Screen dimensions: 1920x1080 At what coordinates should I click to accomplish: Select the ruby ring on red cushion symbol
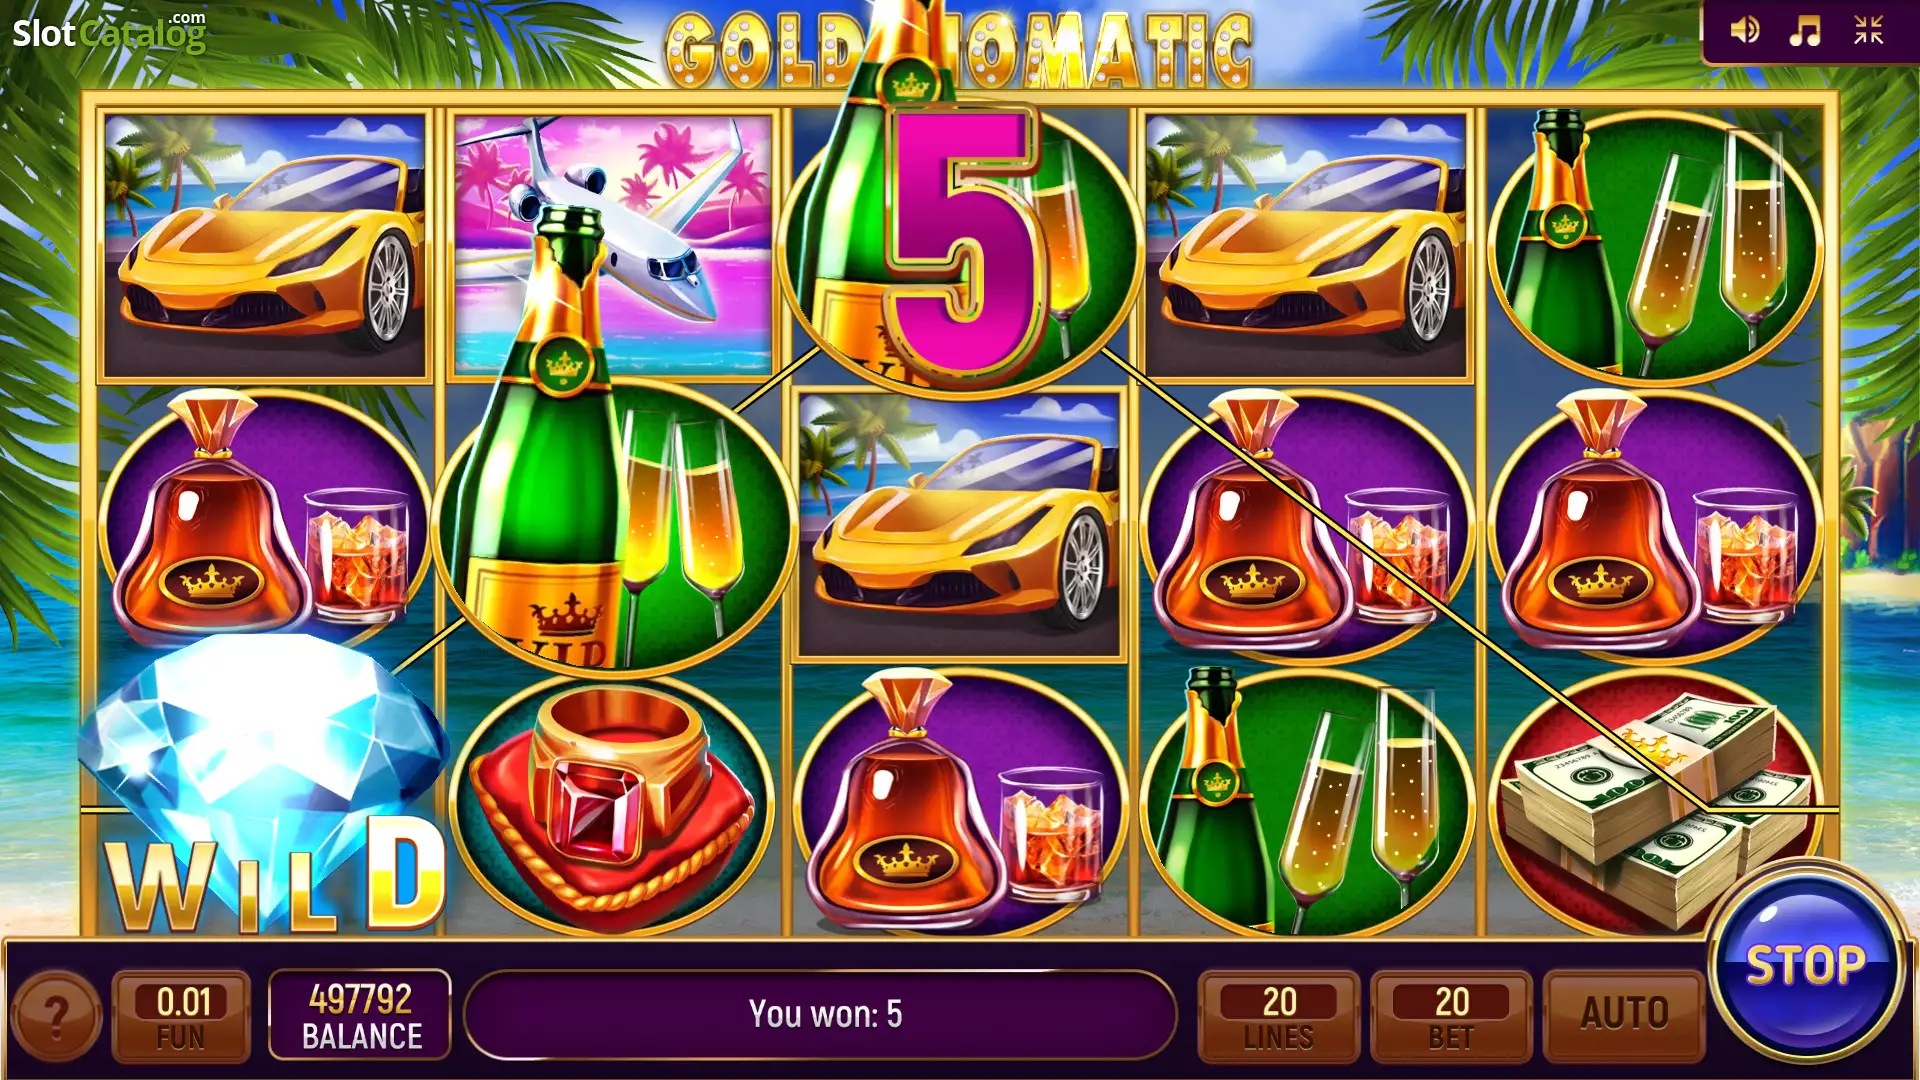click(612, 803)
